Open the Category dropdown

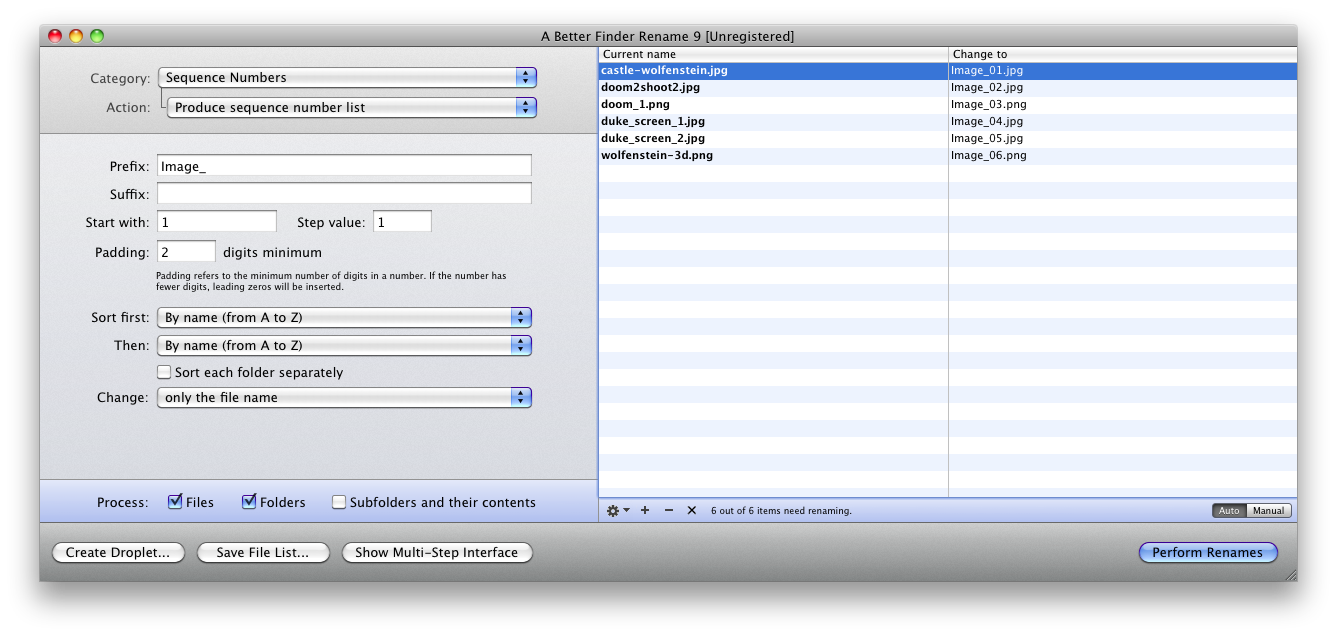pos(347,78)
